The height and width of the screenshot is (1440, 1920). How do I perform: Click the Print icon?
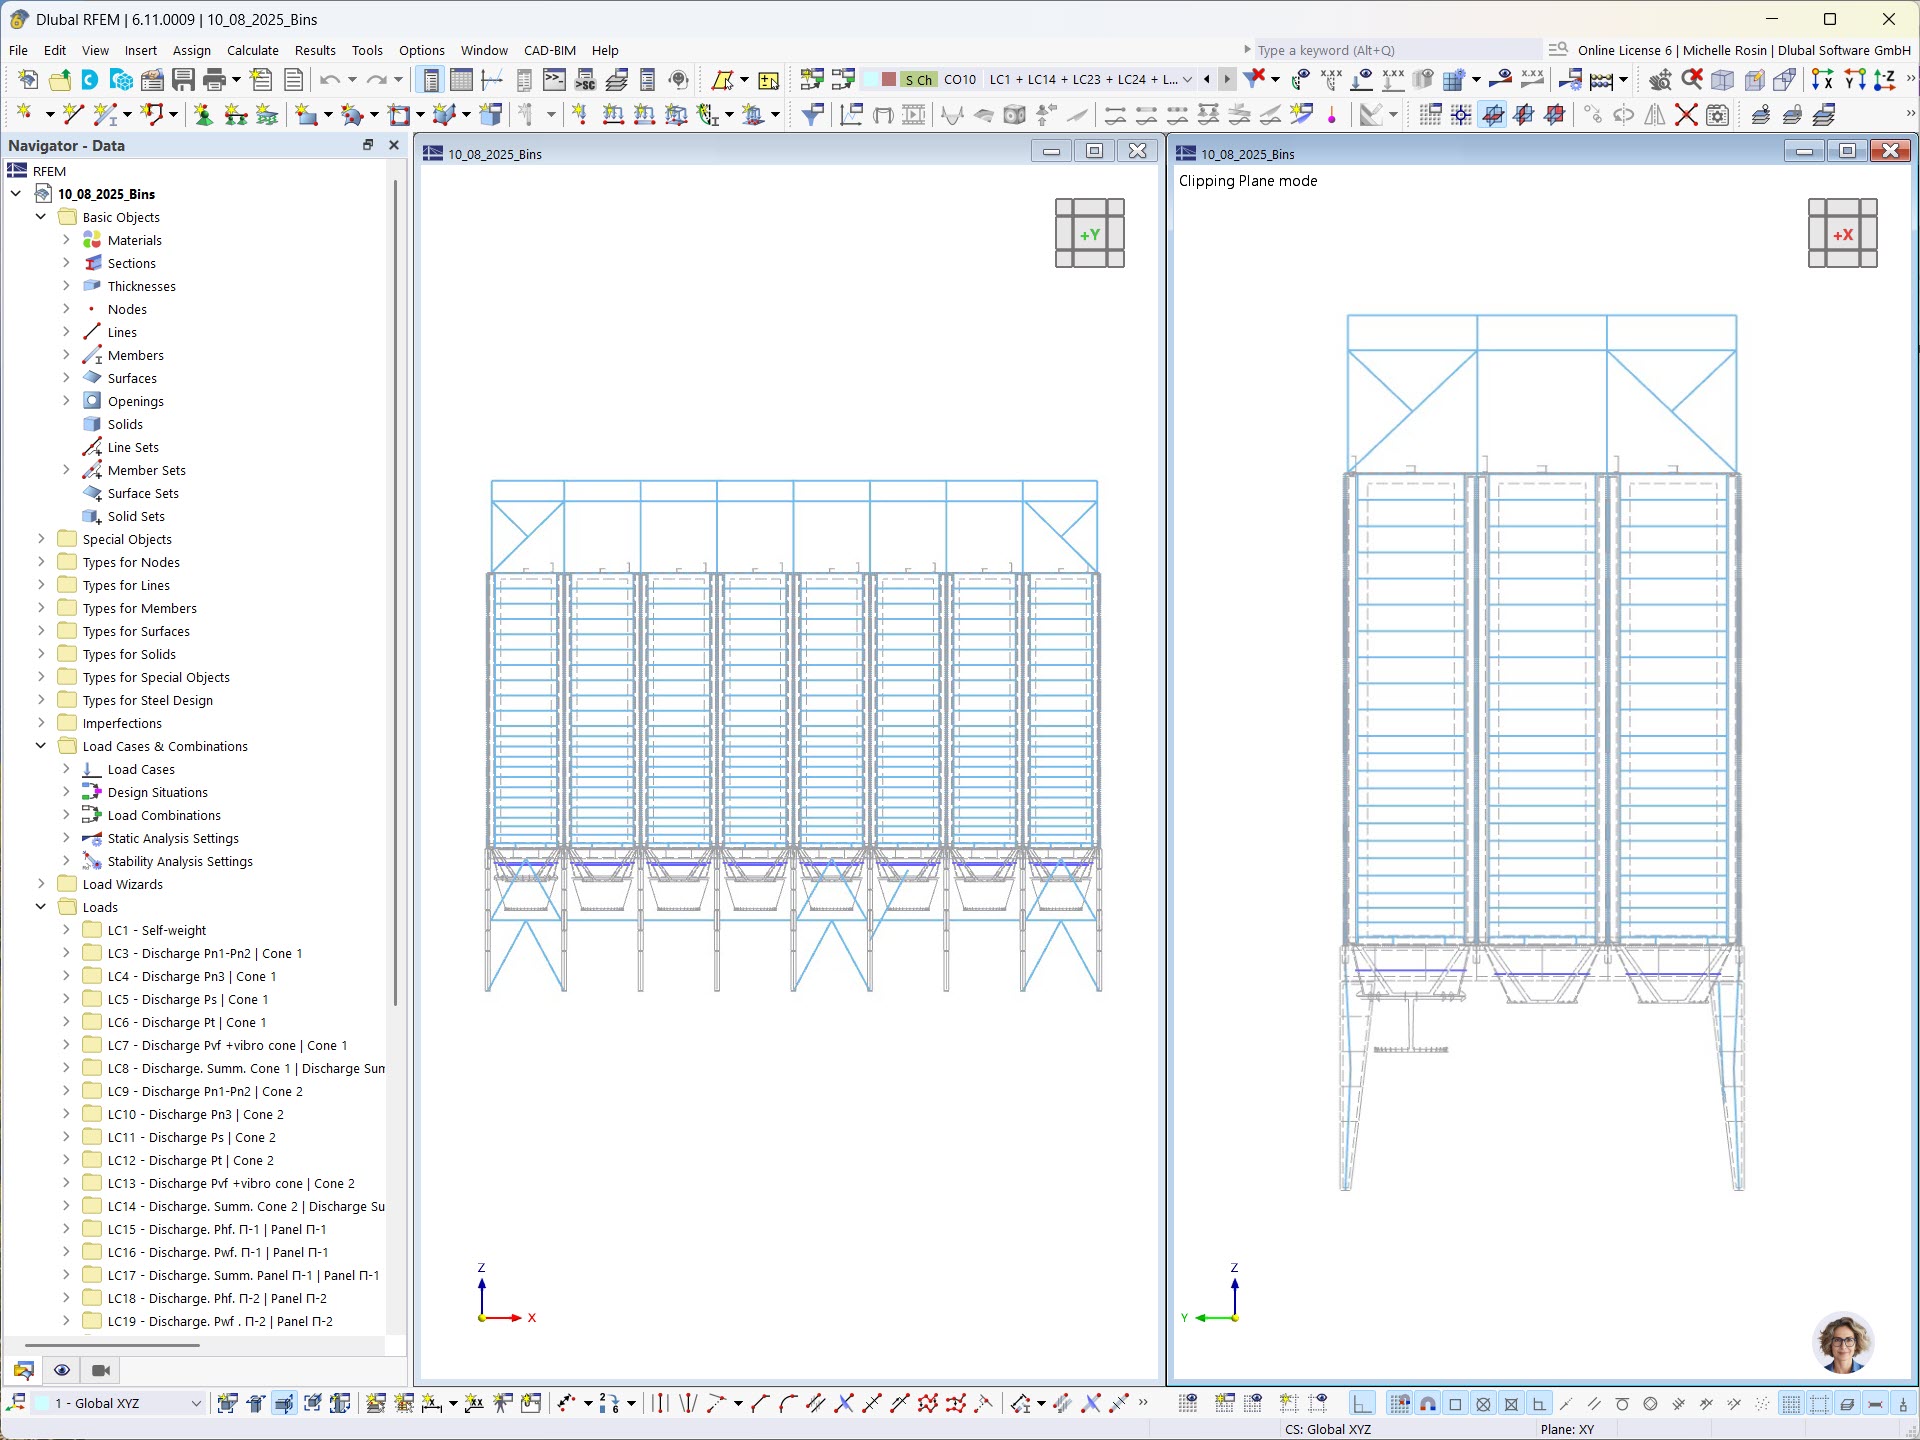click(x=215, y=80)
